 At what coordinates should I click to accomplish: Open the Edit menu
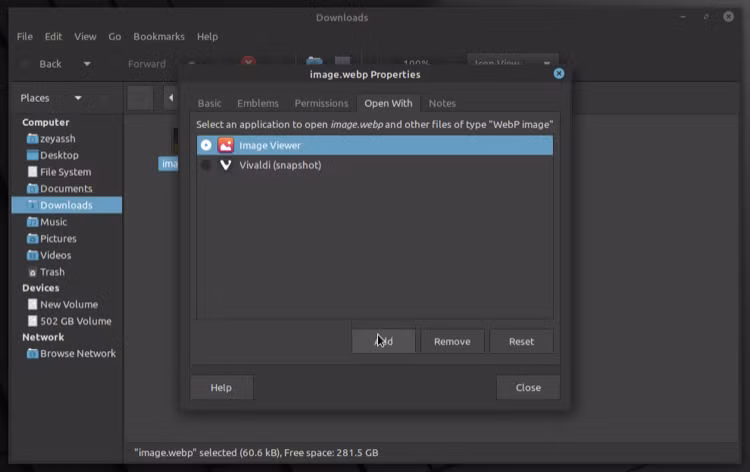tap(53, 36)
